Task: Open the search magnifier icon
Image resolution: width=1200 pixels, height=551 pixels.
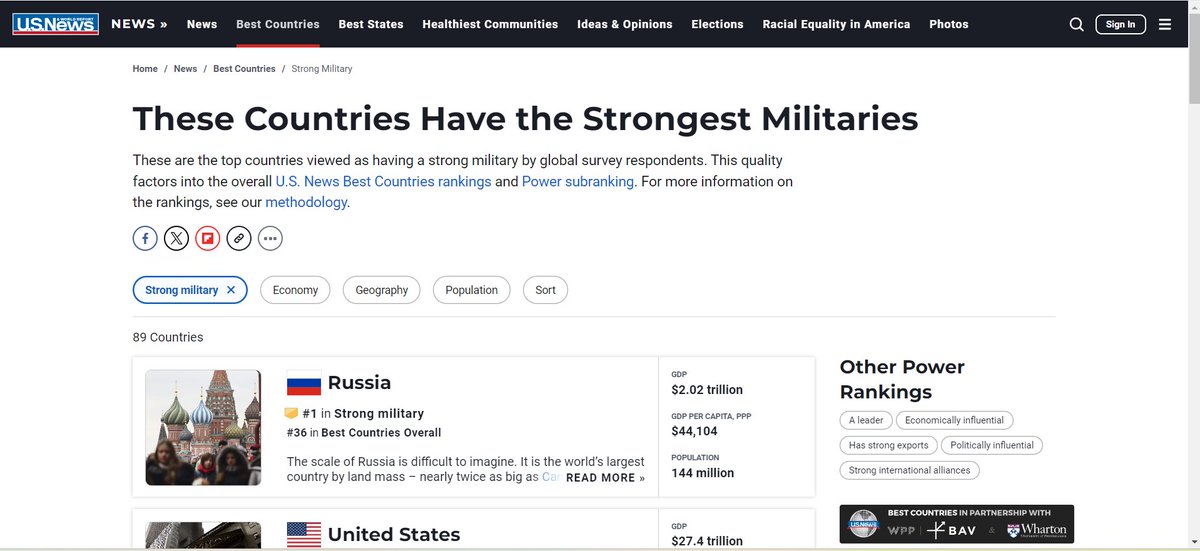Action: 1076,24
